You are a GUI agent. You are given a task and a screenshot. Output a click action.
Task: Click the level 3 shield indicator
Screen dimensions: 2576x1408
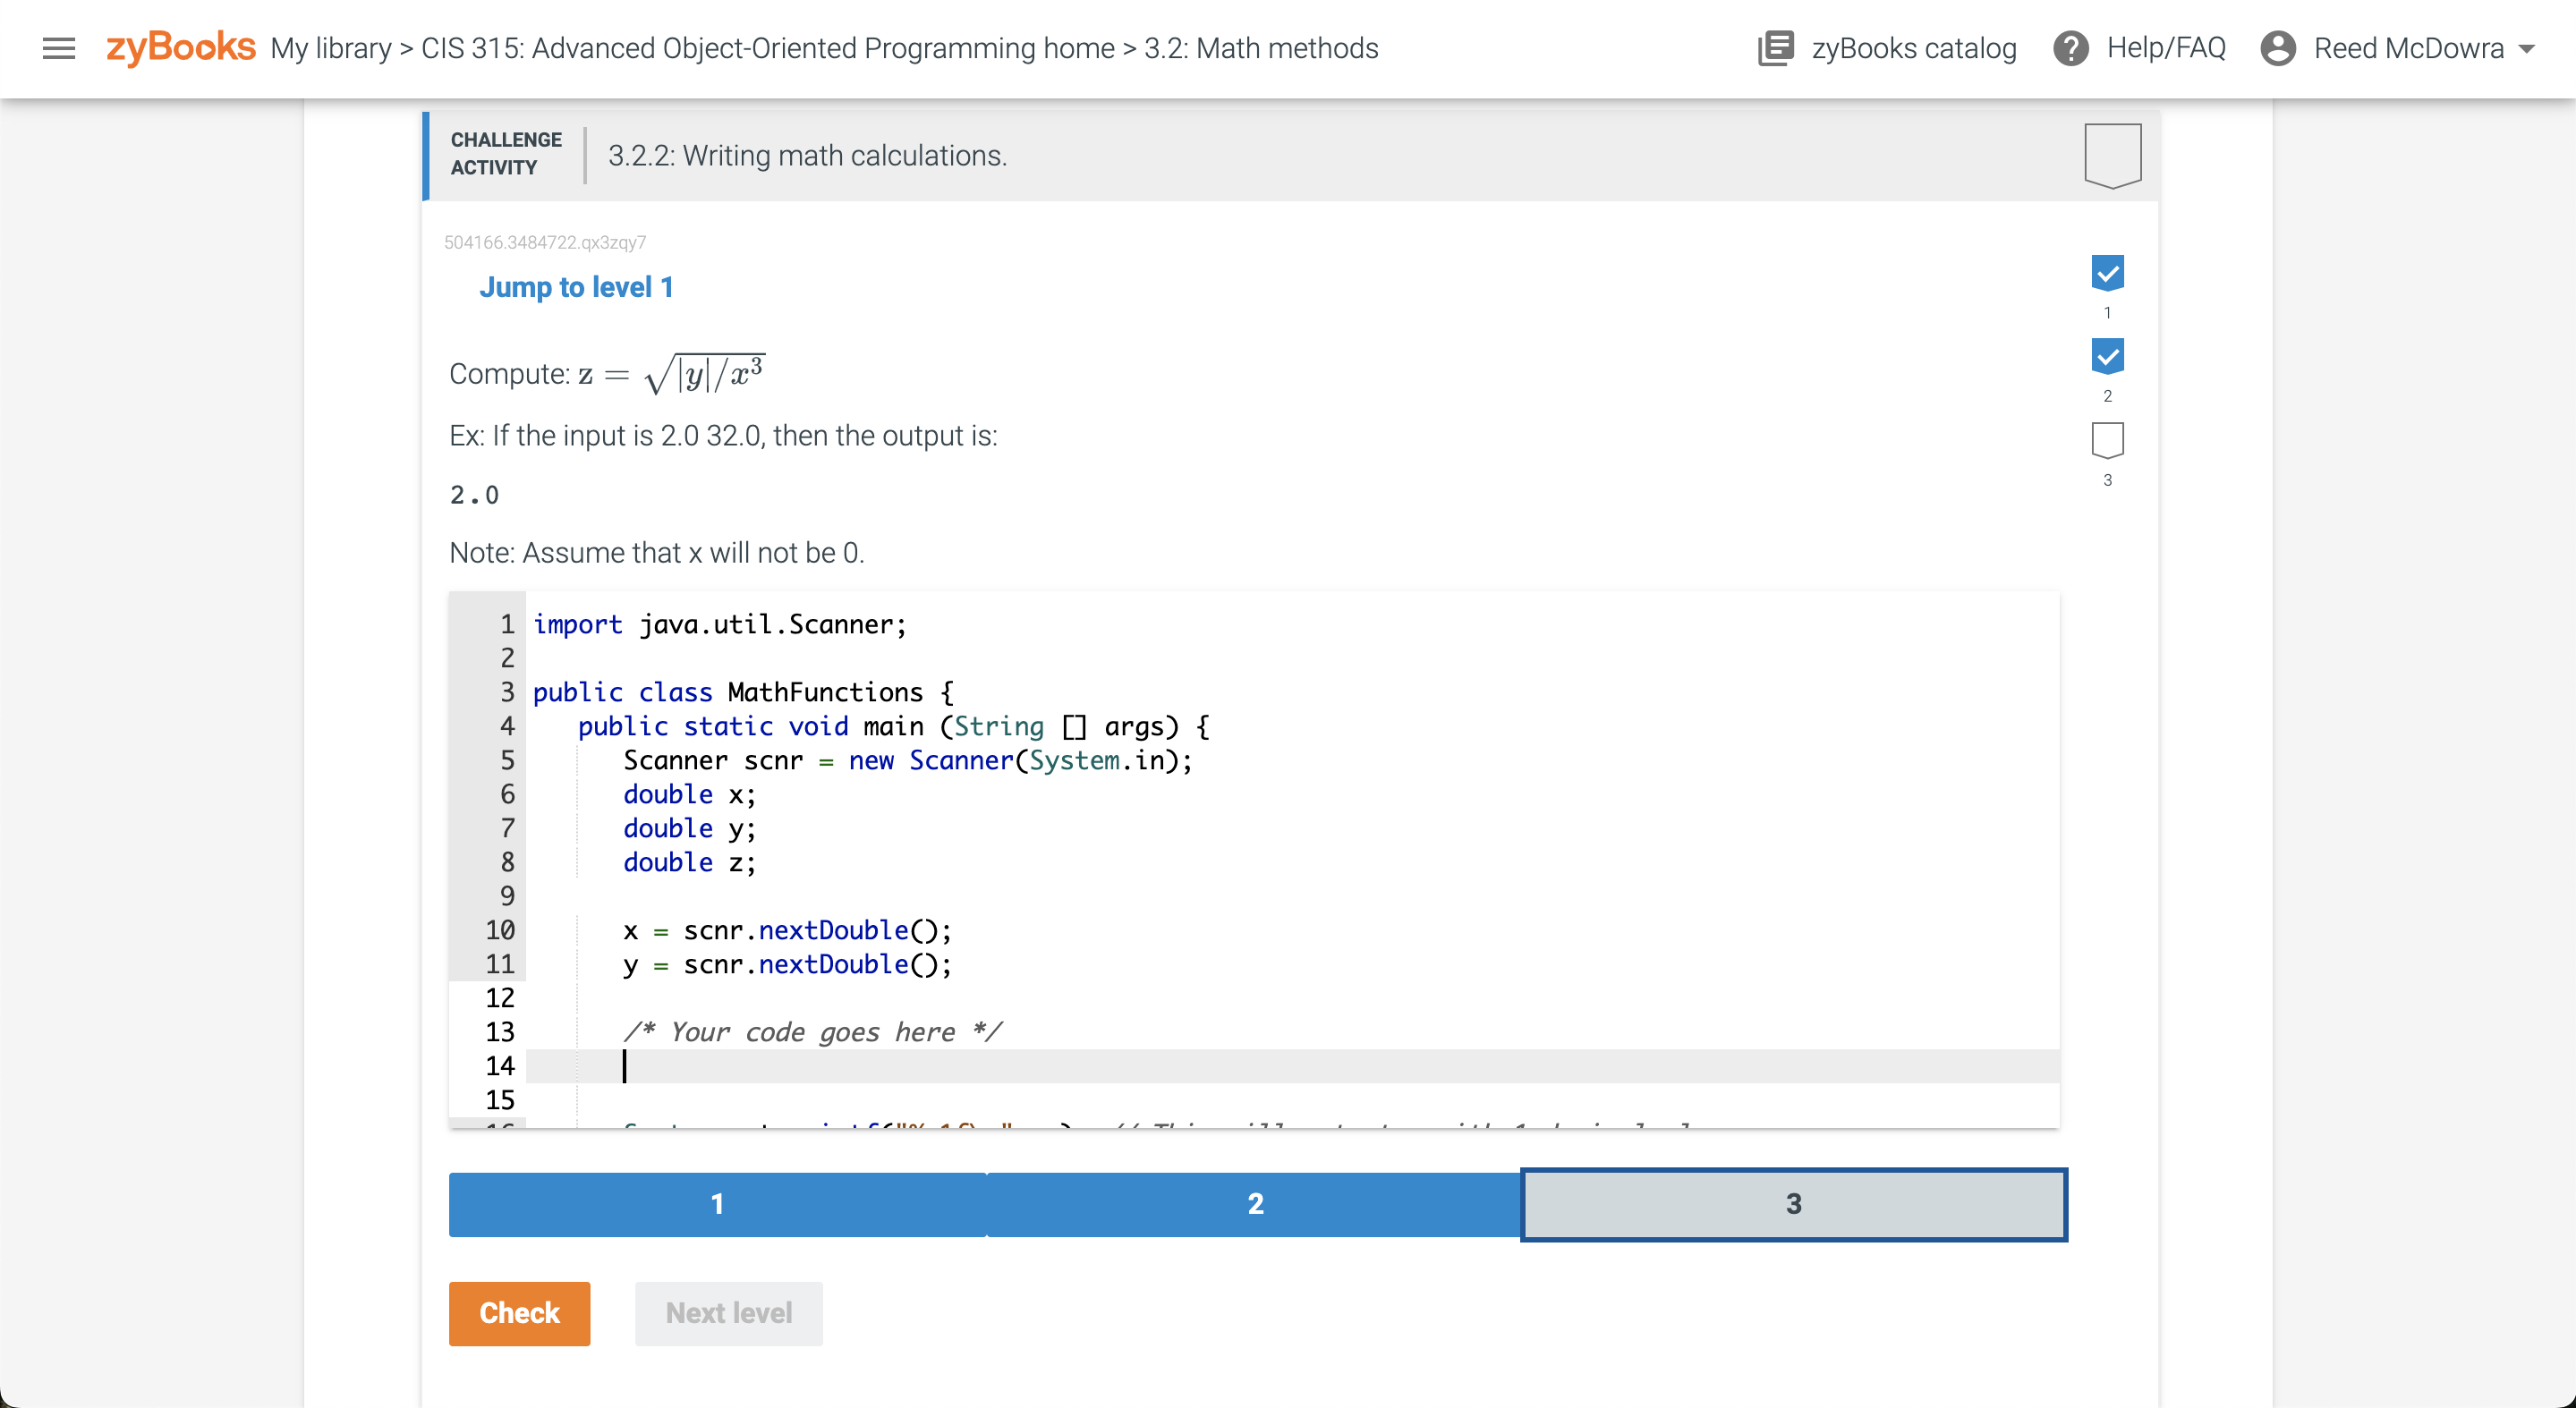click(2108, 437)
